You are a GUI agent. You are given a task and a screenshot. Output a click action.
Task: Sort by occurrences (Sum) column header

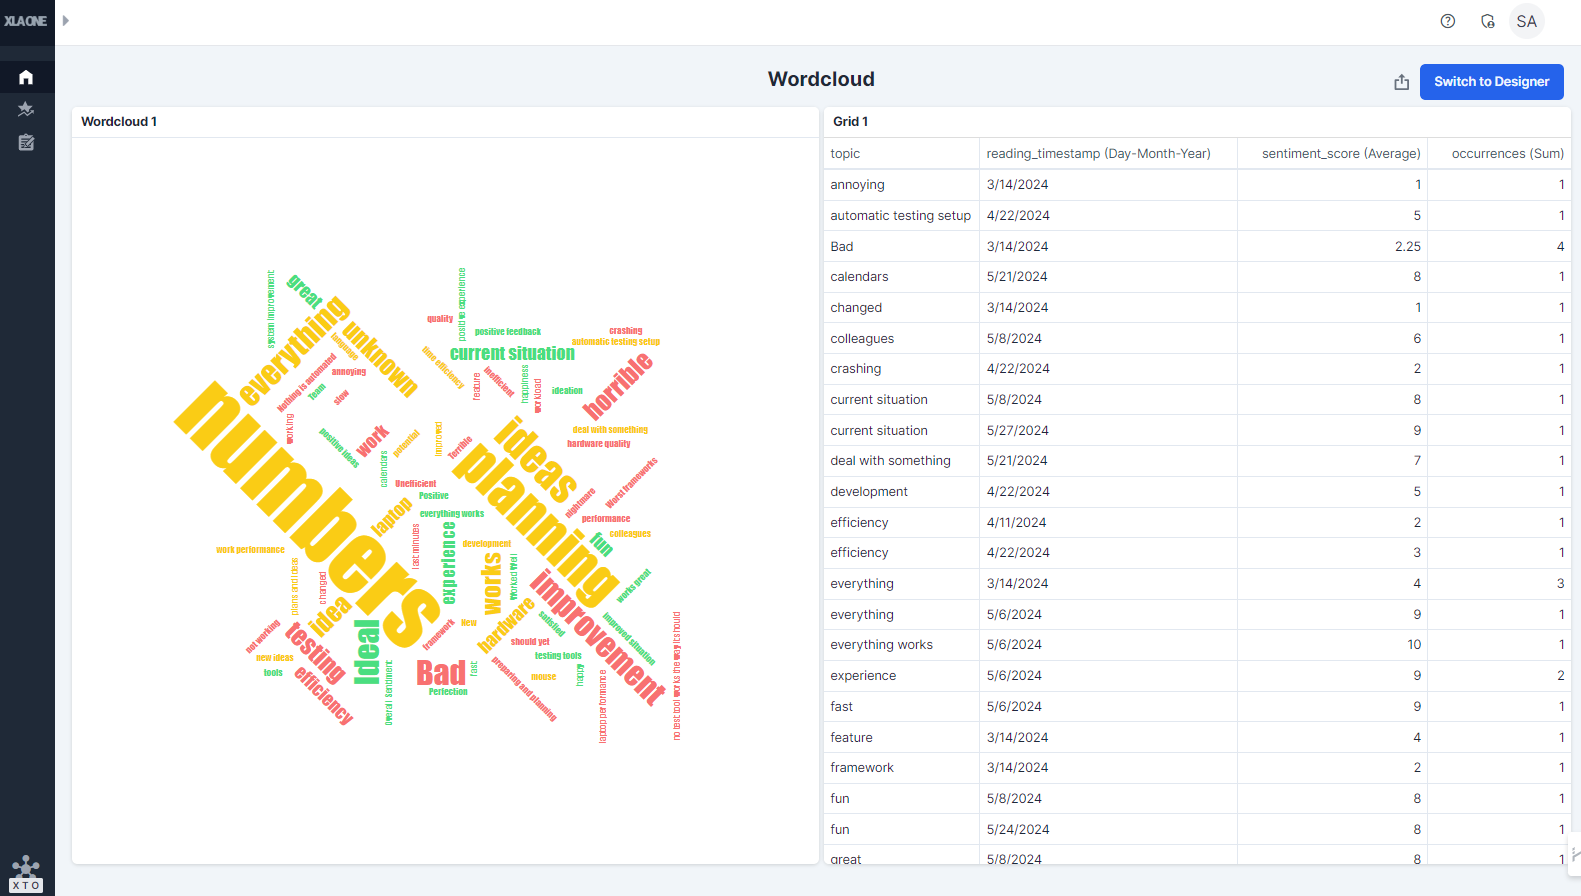1507,153
